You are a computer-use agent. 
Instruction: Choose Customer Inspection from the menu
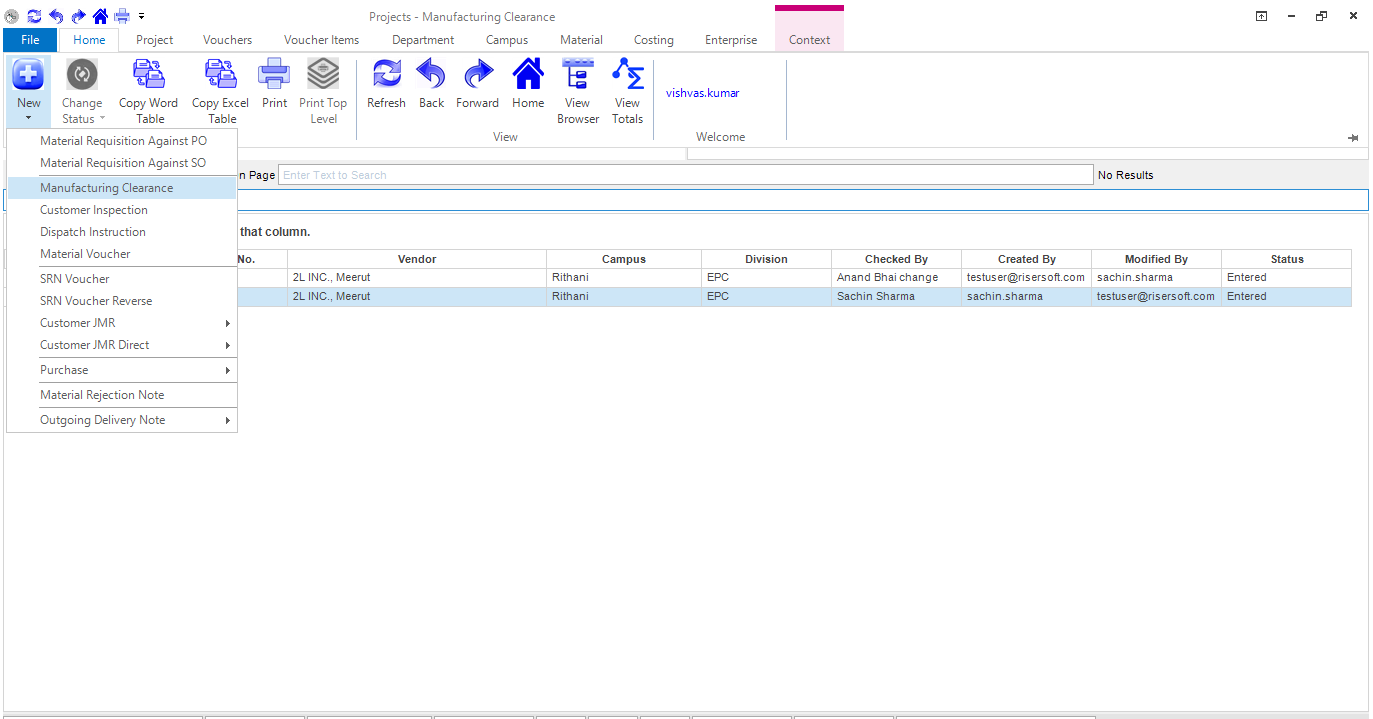122,210
